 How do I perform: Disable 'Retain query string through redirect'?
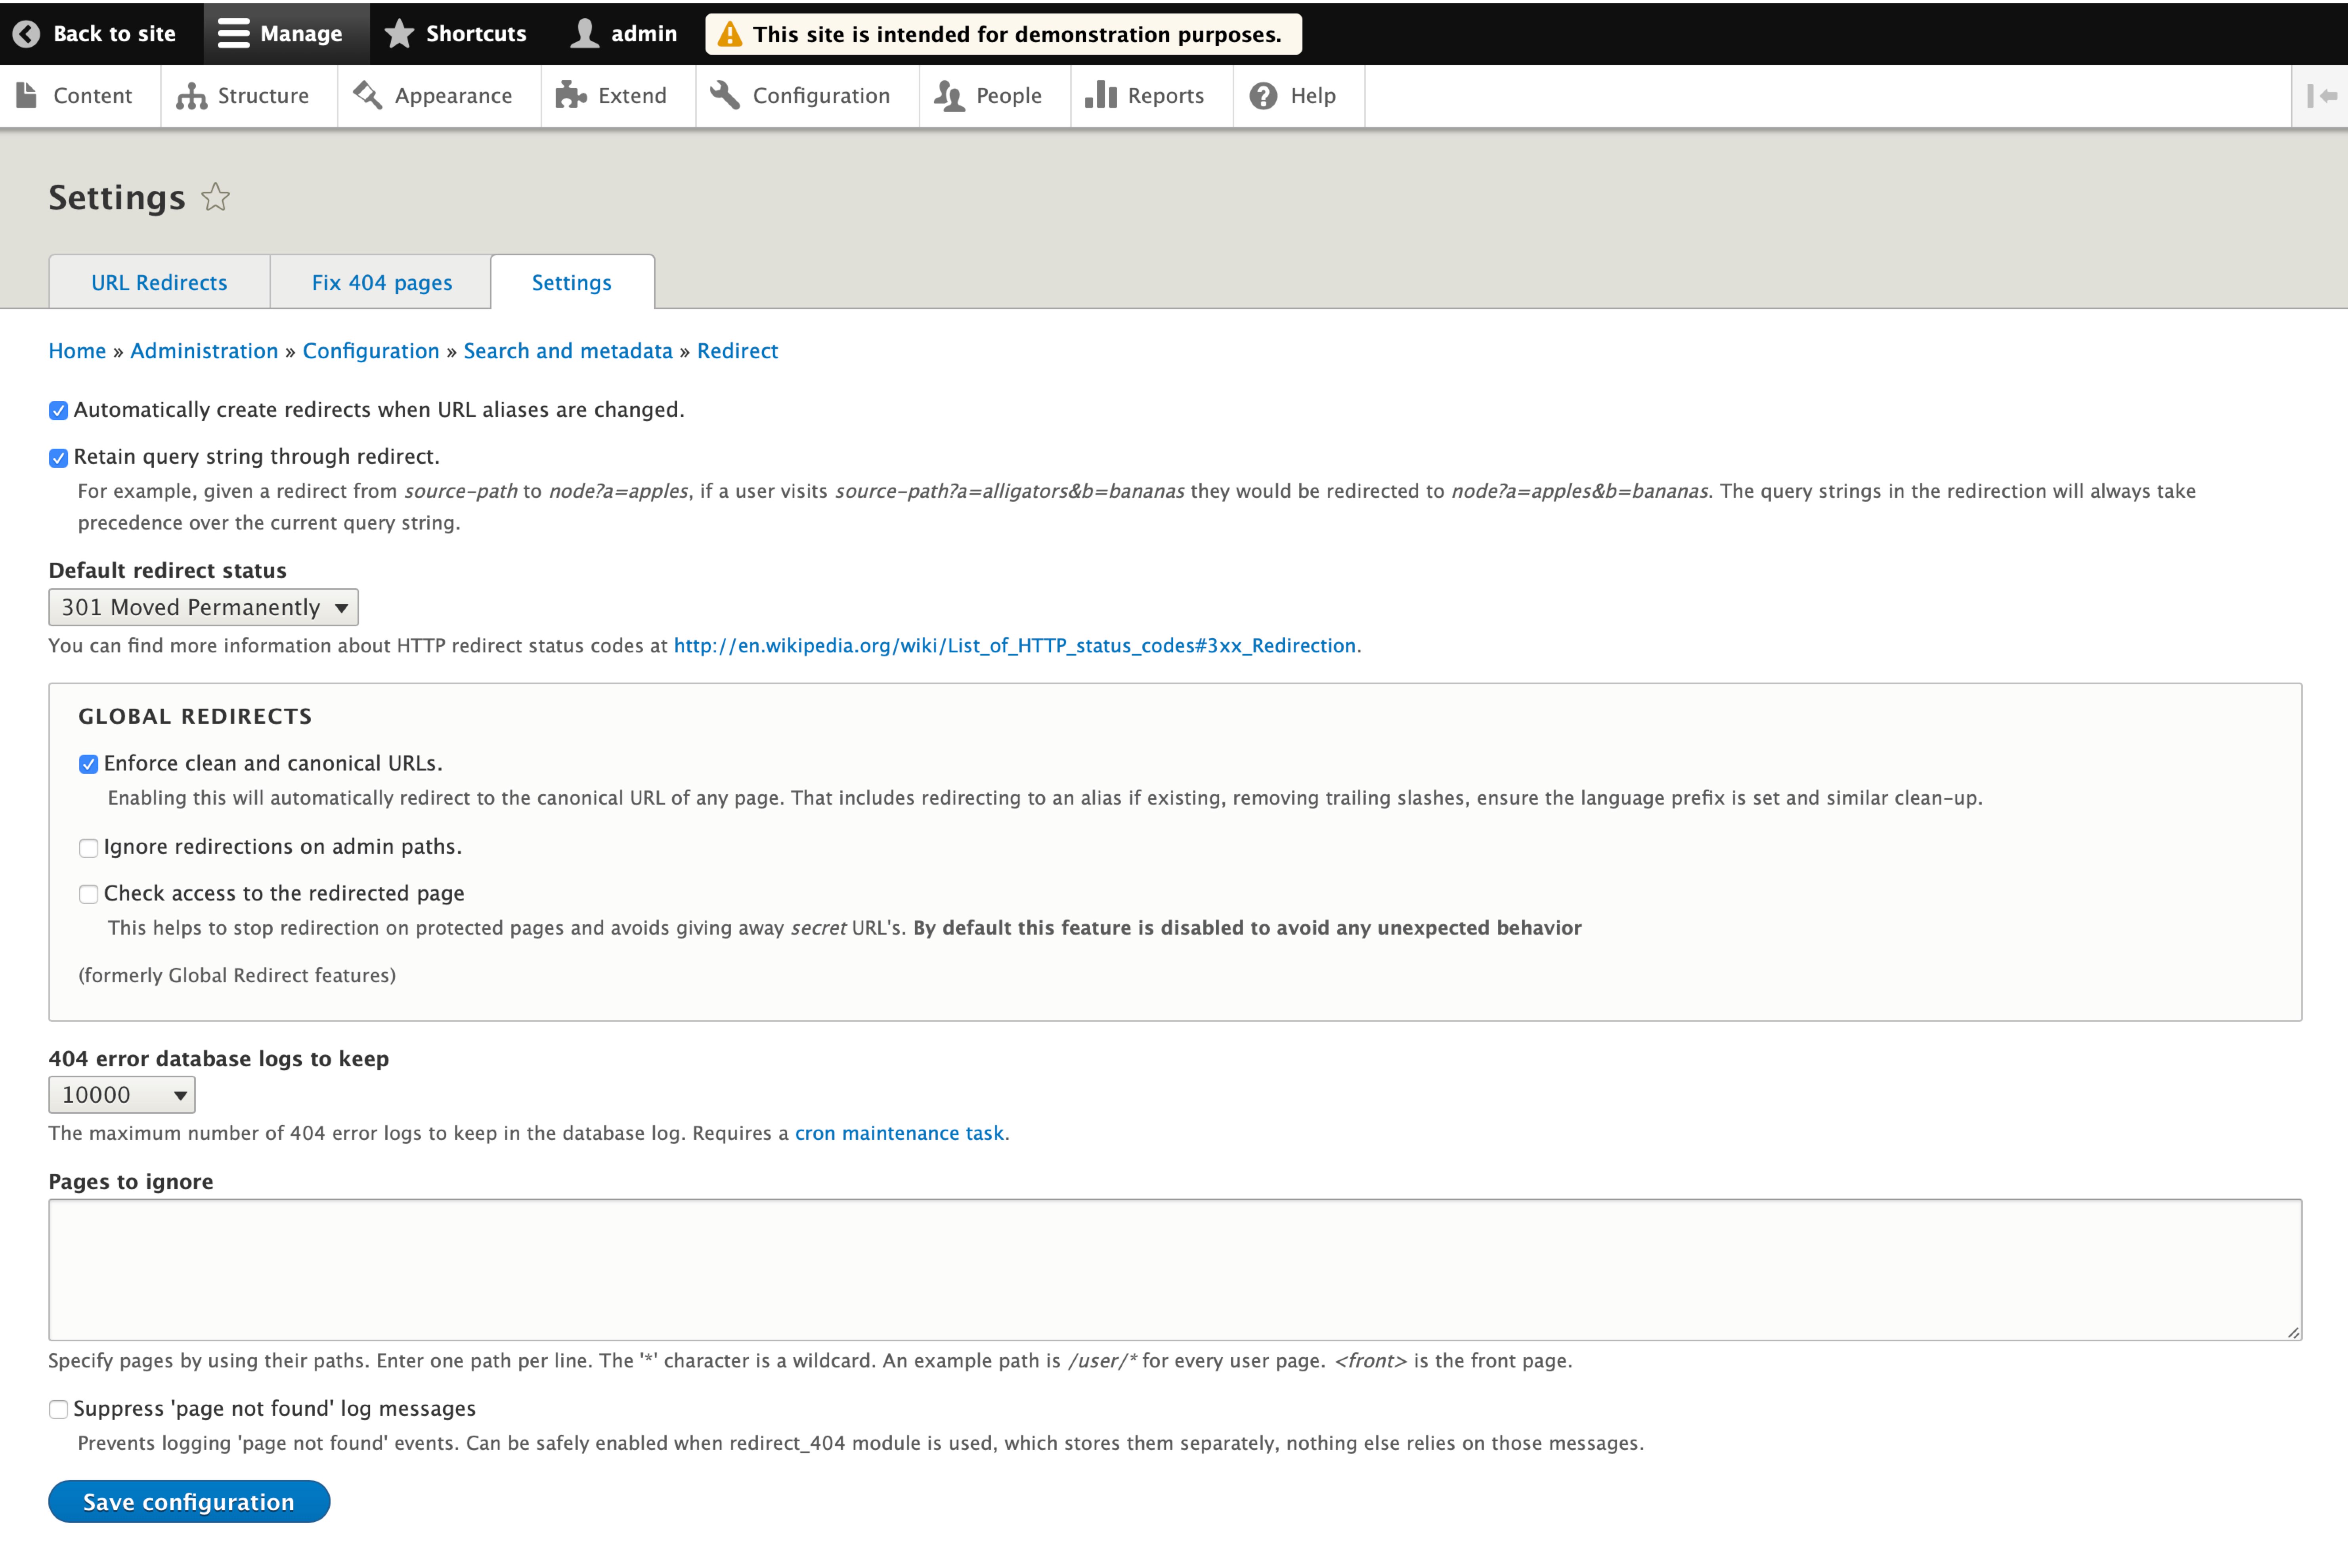coord(58,457)
